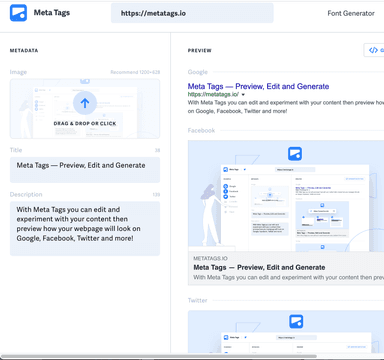The width and height of the screenshot is (384, 360).
Task: Click Facebook card title text
Action: point(259,267)
